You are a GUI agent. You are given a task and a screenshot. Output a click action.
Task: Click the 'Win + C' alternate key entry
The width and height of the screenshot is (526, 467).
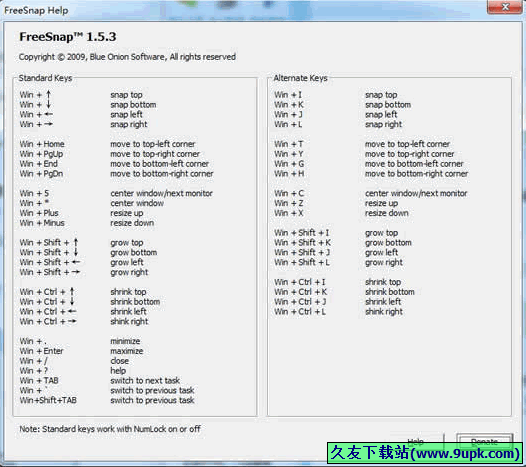289,193
